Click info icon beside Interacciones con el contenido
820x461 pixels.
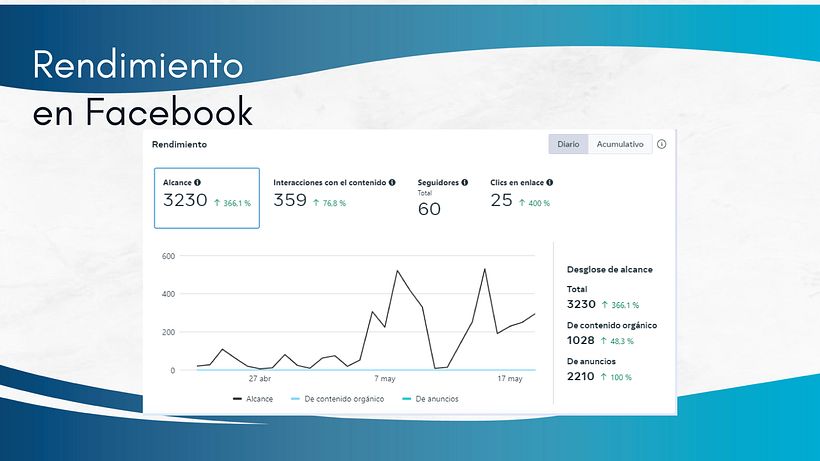pos(392,182)
